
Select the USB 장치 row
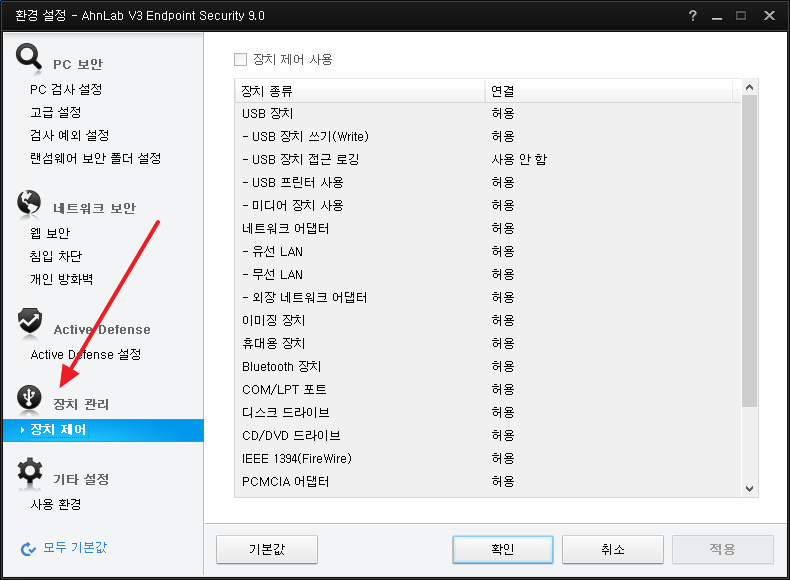[x=488, y=114]
